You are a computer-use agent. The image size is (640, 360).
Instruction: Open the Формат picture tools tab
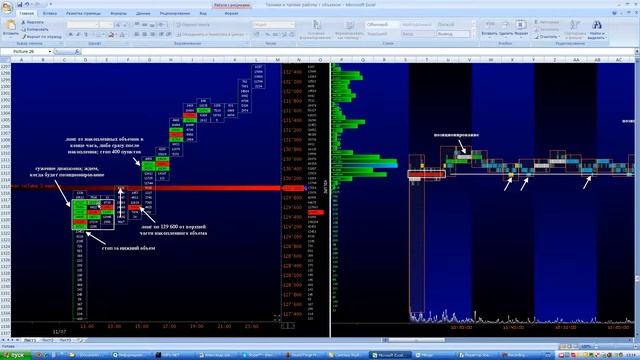(231, 13)
